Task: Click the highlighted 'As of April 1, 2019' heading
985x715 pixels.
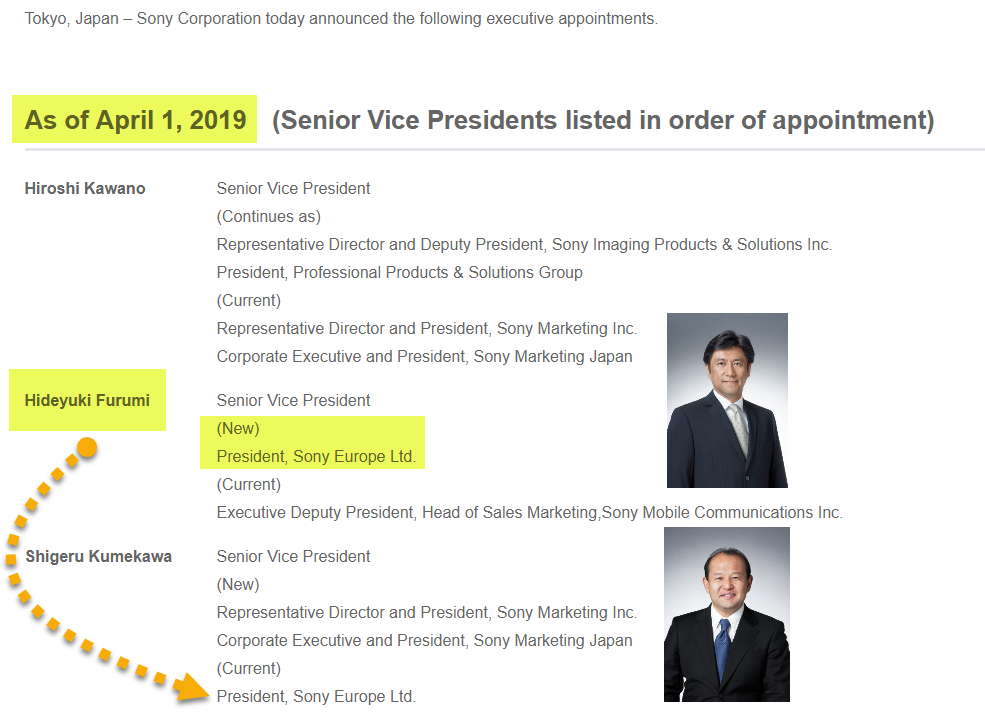Action: (x=135, y=120)
